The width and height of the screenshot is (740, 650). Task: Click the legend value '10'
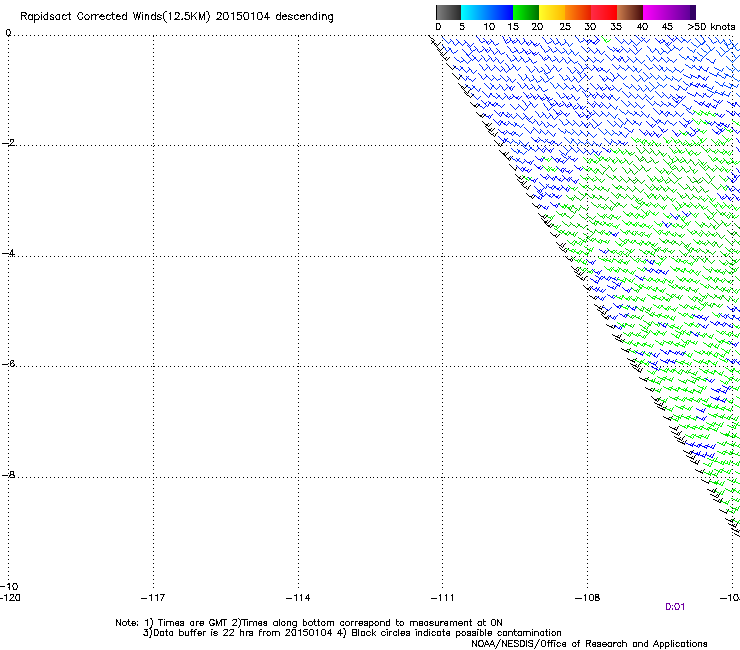click(x=489, y=27)
